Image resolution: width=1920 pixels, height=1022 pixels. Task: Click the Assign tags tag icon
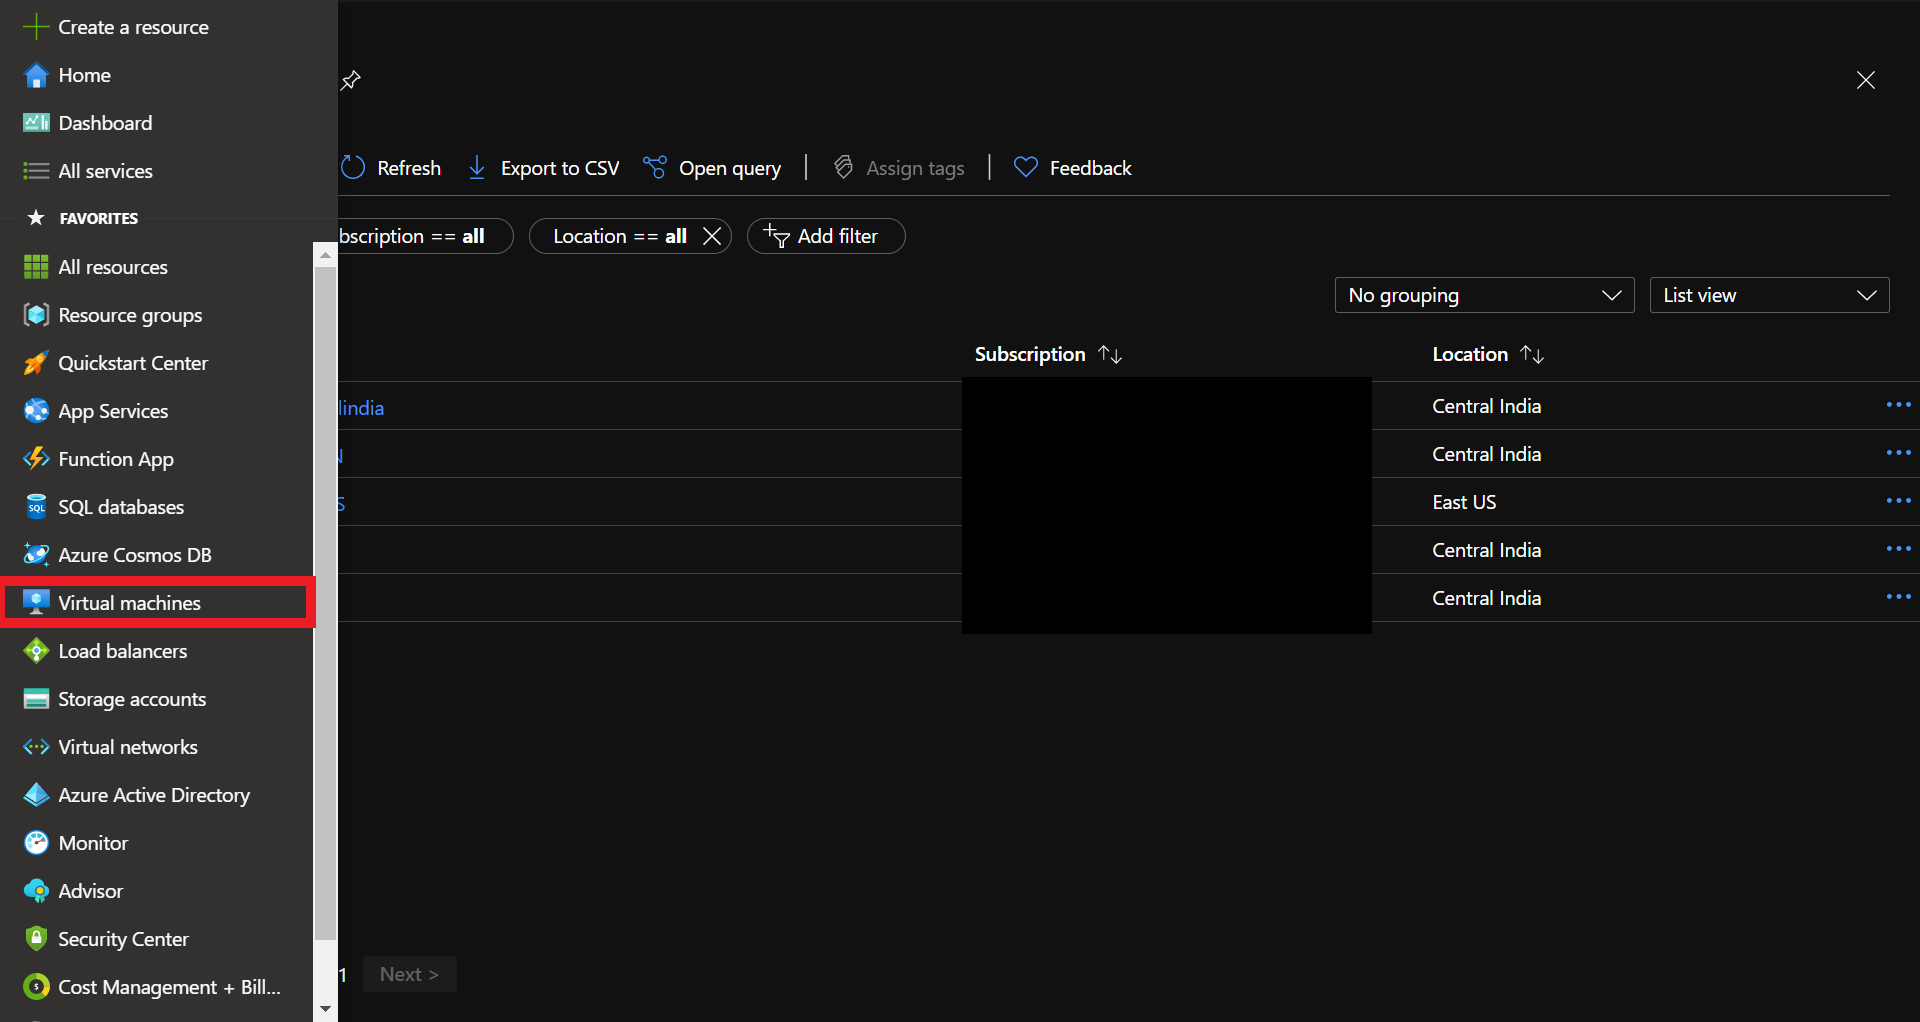pos(844,168)
